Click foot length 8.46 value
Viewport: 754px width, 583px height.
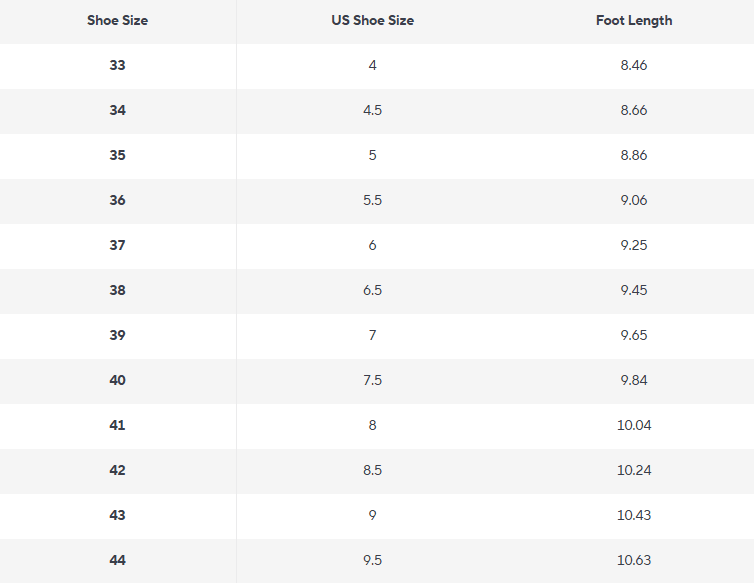634,65
